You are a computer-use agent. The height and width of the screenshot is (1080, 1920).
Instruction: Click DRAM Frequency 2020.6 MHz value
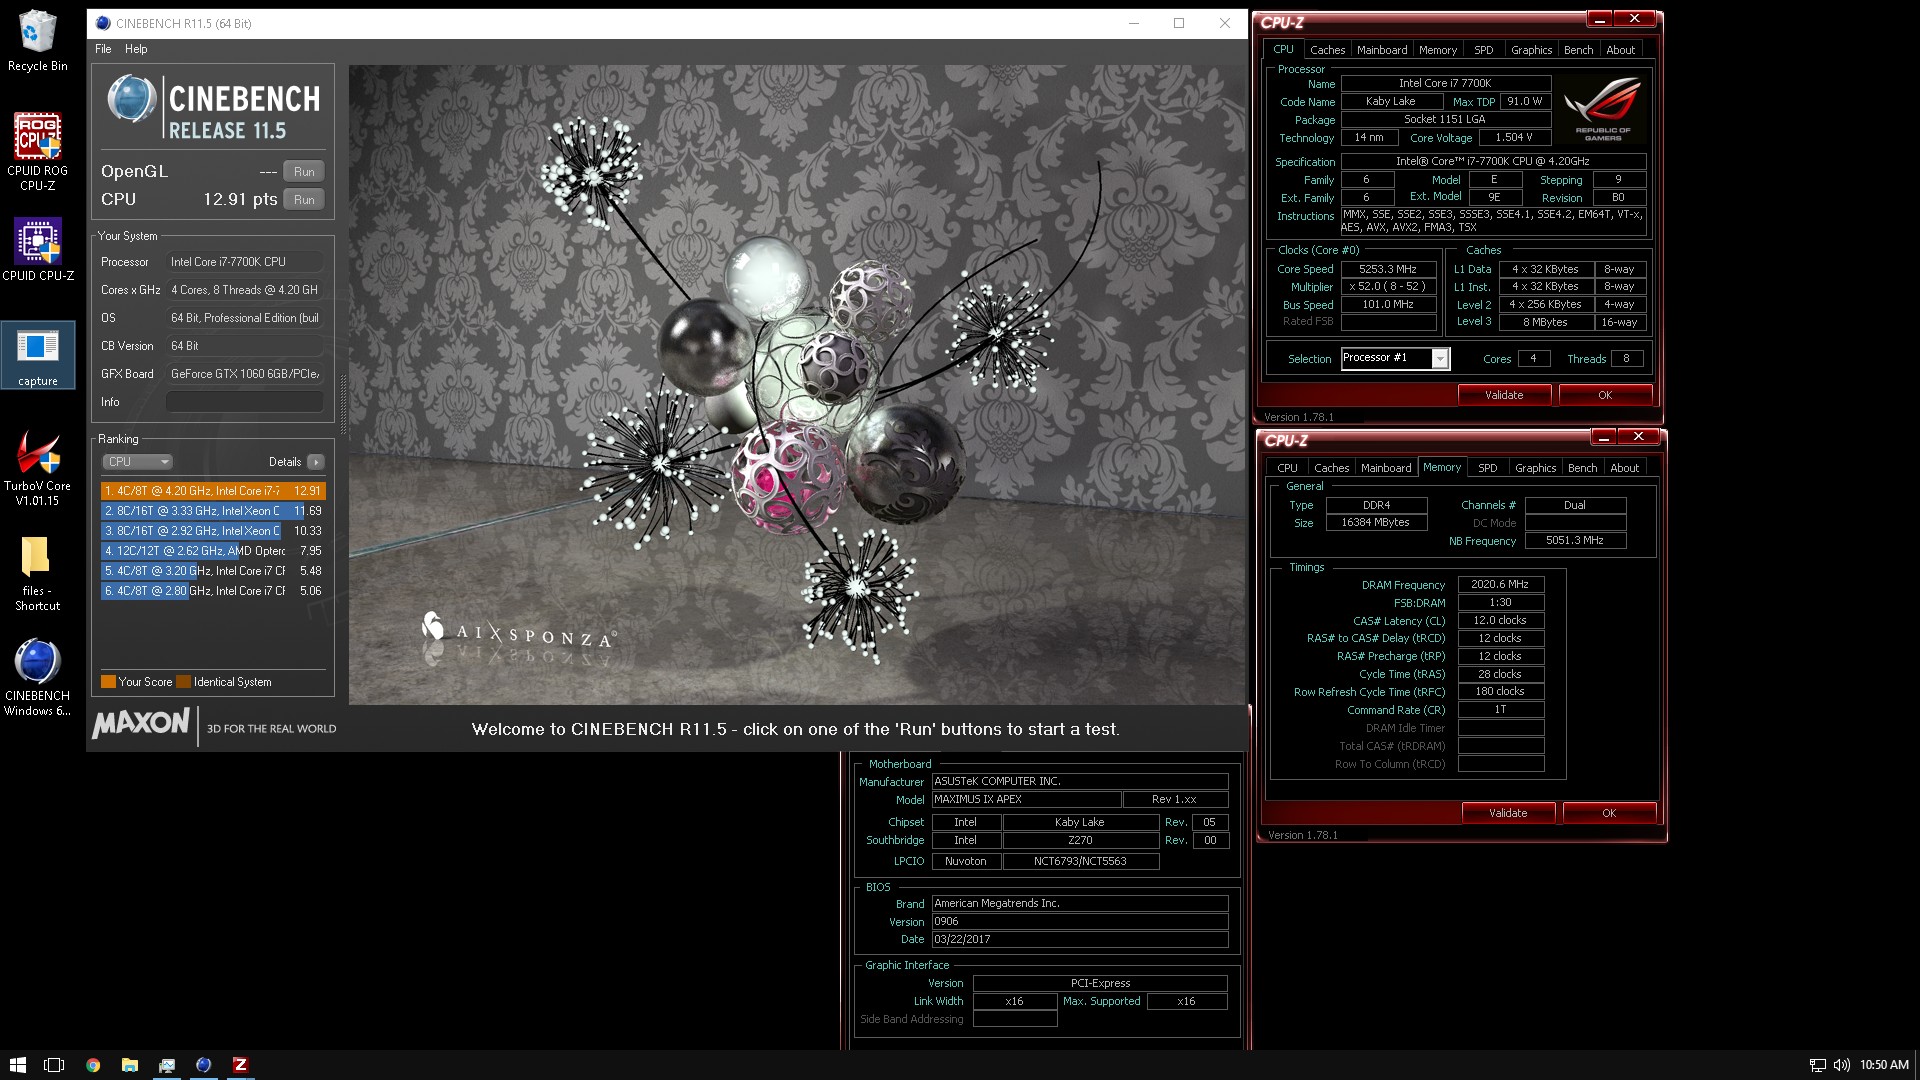click(x=1500, y=584)
